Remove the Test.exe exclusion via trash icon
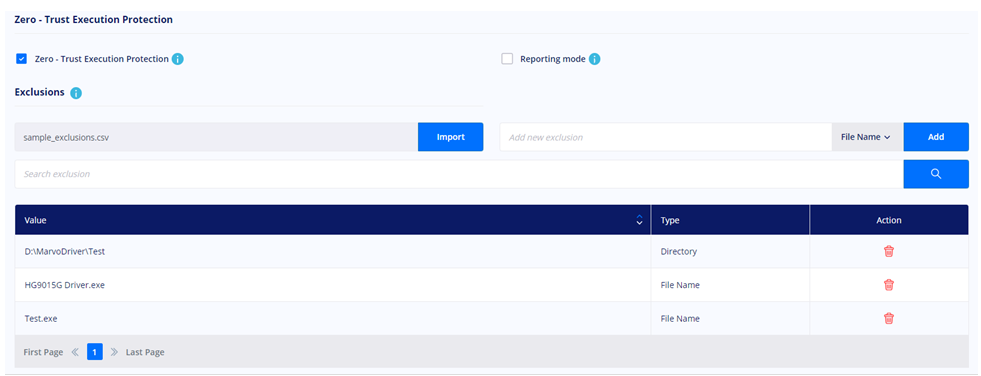The height and width of the screenshot is (376, 981). pyautogui.click(x=888, y=318)
